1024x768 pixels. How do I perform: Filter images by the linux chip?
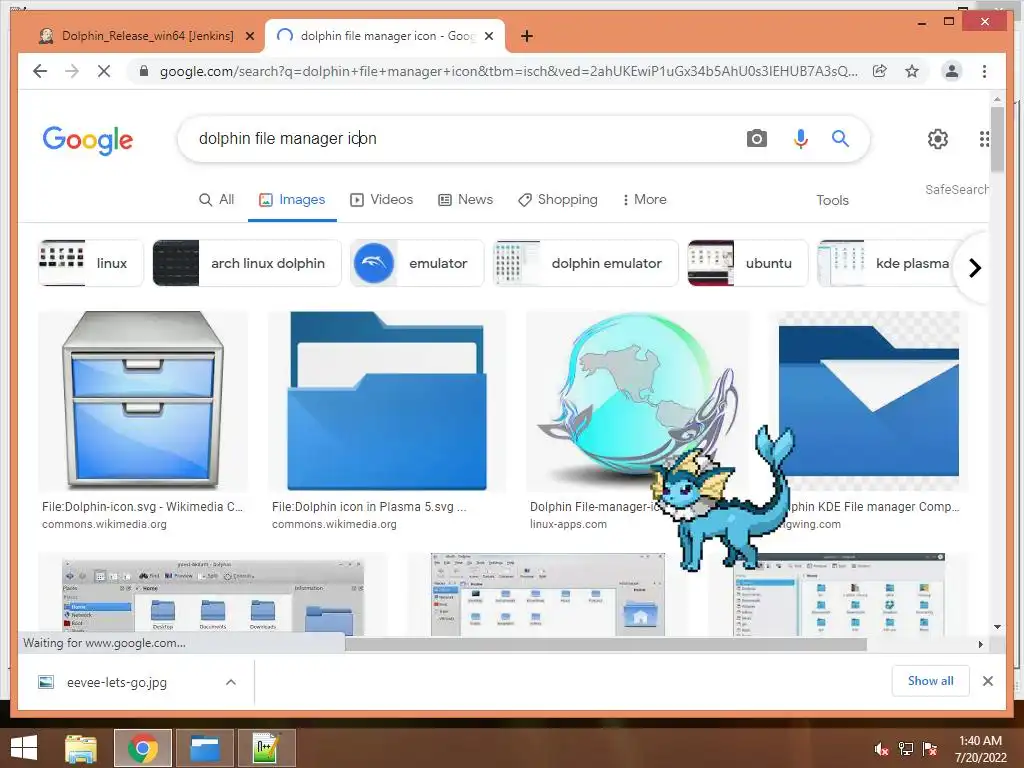coord(91,263)
